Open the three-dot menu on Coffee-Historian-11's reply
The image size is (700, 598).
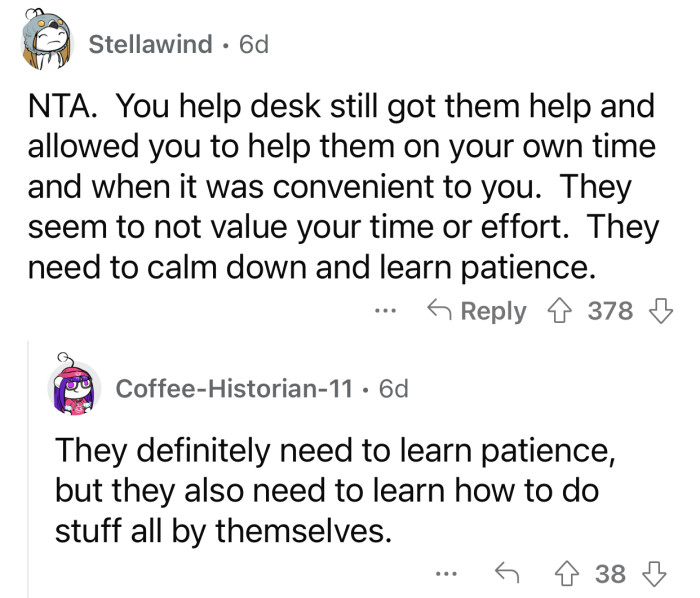[x=446, y=573]
